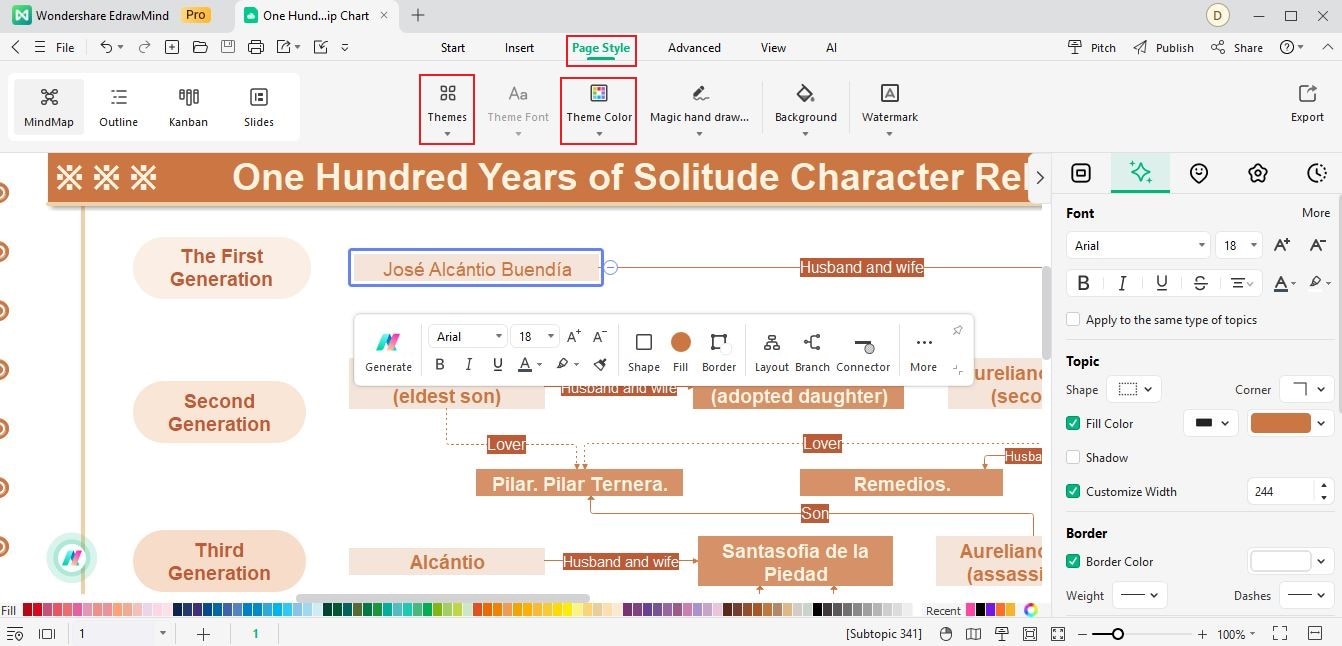1342x646 pixels.
Task: Click the Border icon in floating toolbar
Action: click(x=718, y=352)
